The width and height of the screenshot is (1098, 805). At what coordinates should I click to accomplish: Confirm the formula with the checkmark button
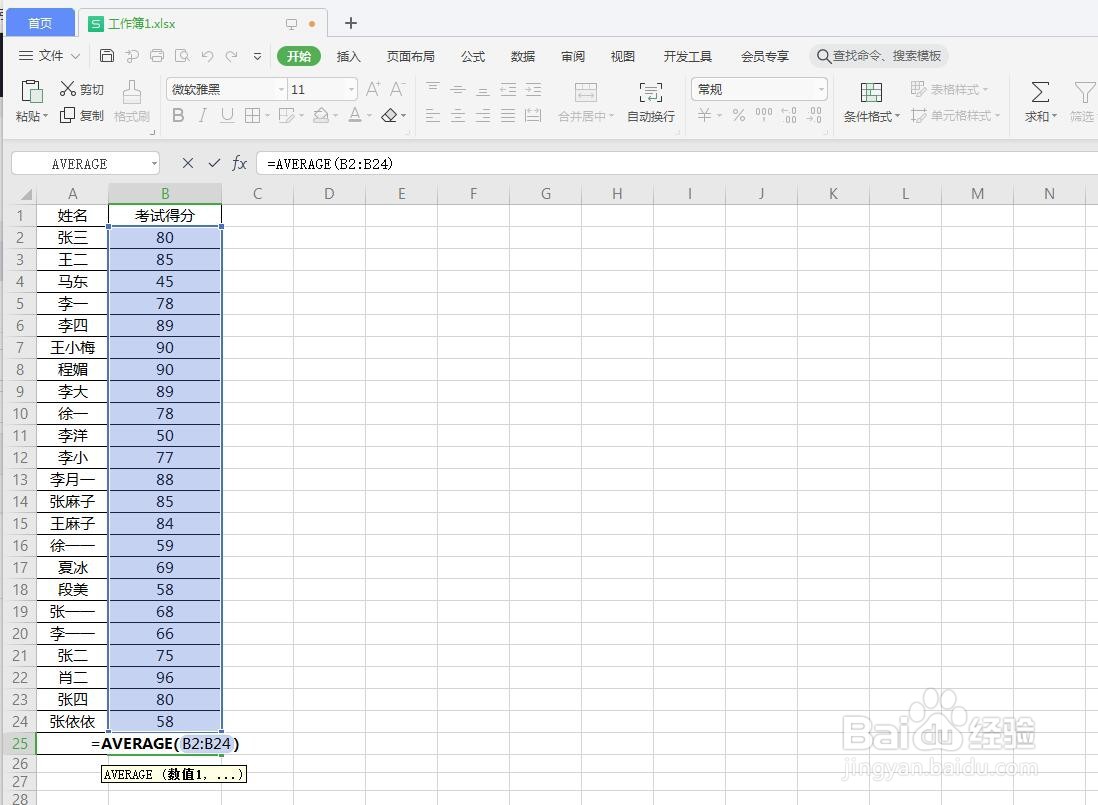pyautogui.click(x=213, y=163)
